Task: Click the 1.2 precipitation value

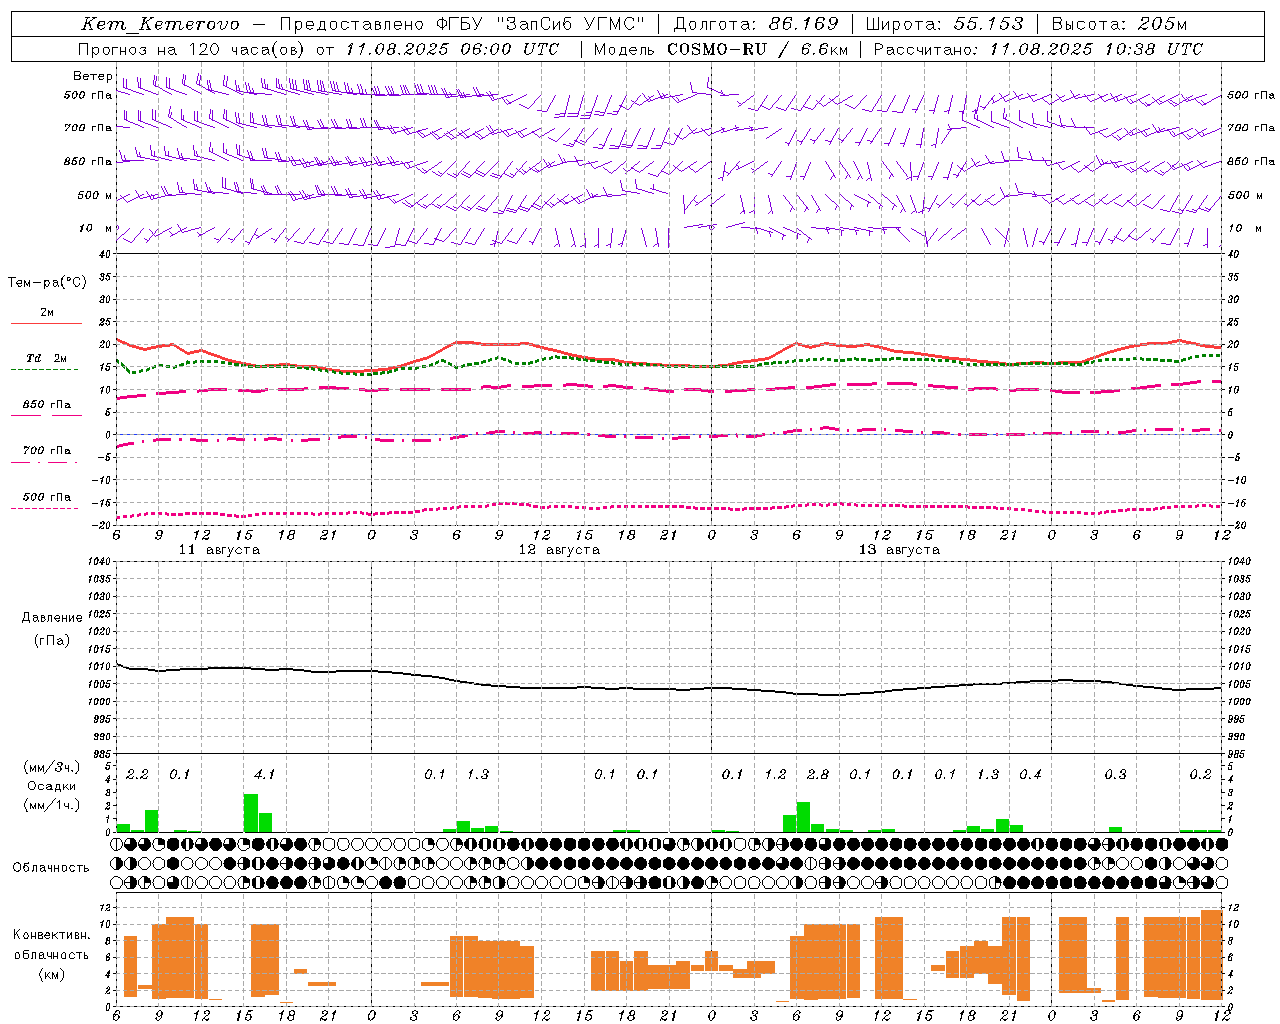Action: [x=775, y=774]
